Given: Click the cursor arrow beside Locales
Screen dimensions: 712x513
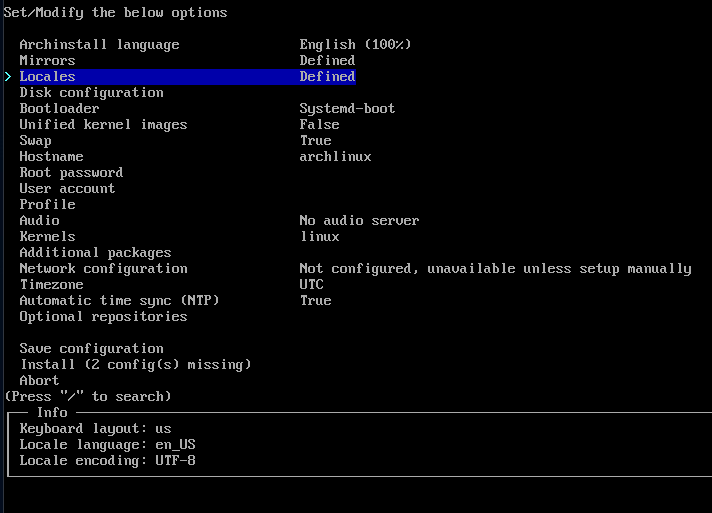Looking at the screenshot, I should 8,77.
